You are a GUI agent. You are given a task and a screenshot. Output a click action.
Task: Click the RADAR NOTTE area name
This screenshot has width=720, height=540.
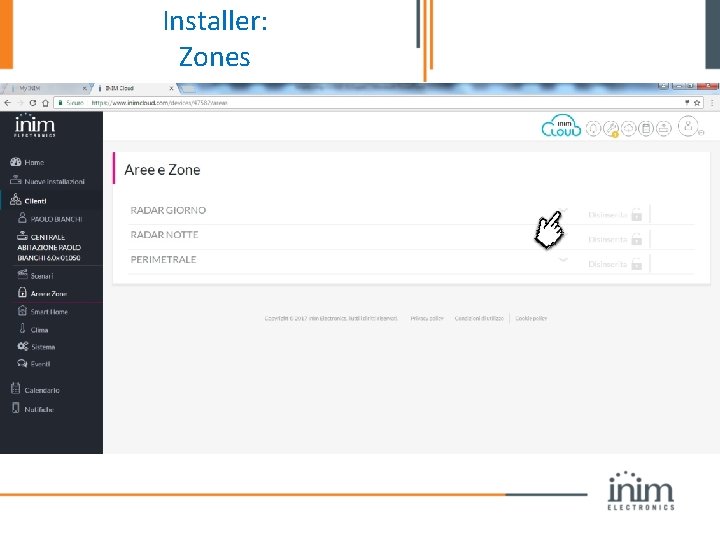[x=164, y=235]
